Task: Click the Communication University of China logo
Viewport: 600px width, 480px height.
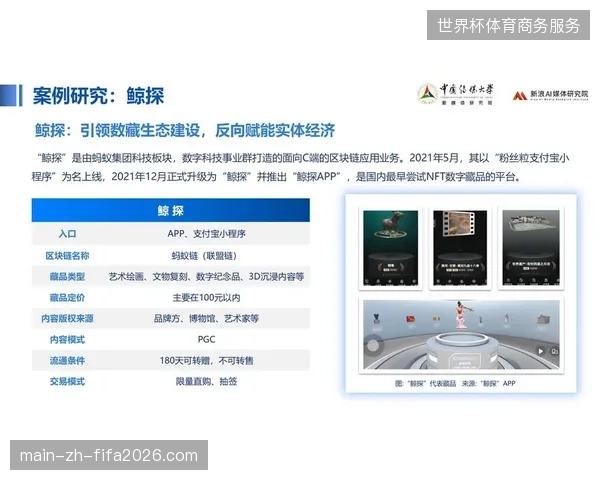Action: click(x=455, y=94)
